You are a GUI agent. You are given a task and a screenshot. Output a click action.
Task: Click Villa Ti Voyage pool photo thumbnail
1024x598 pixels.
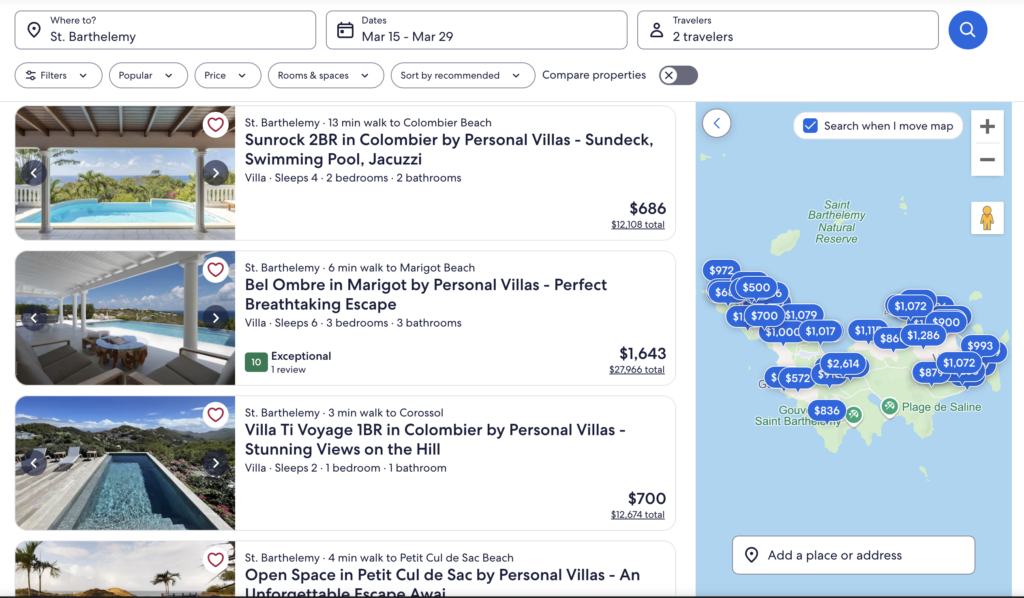[x=125, y=463]
